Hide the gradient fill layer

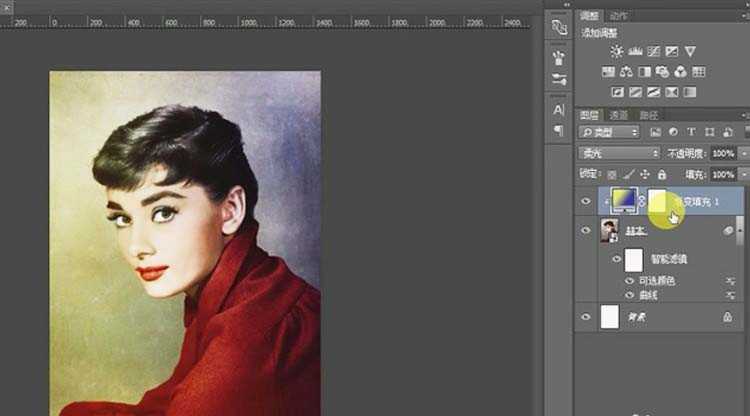[x=587, y=201]
